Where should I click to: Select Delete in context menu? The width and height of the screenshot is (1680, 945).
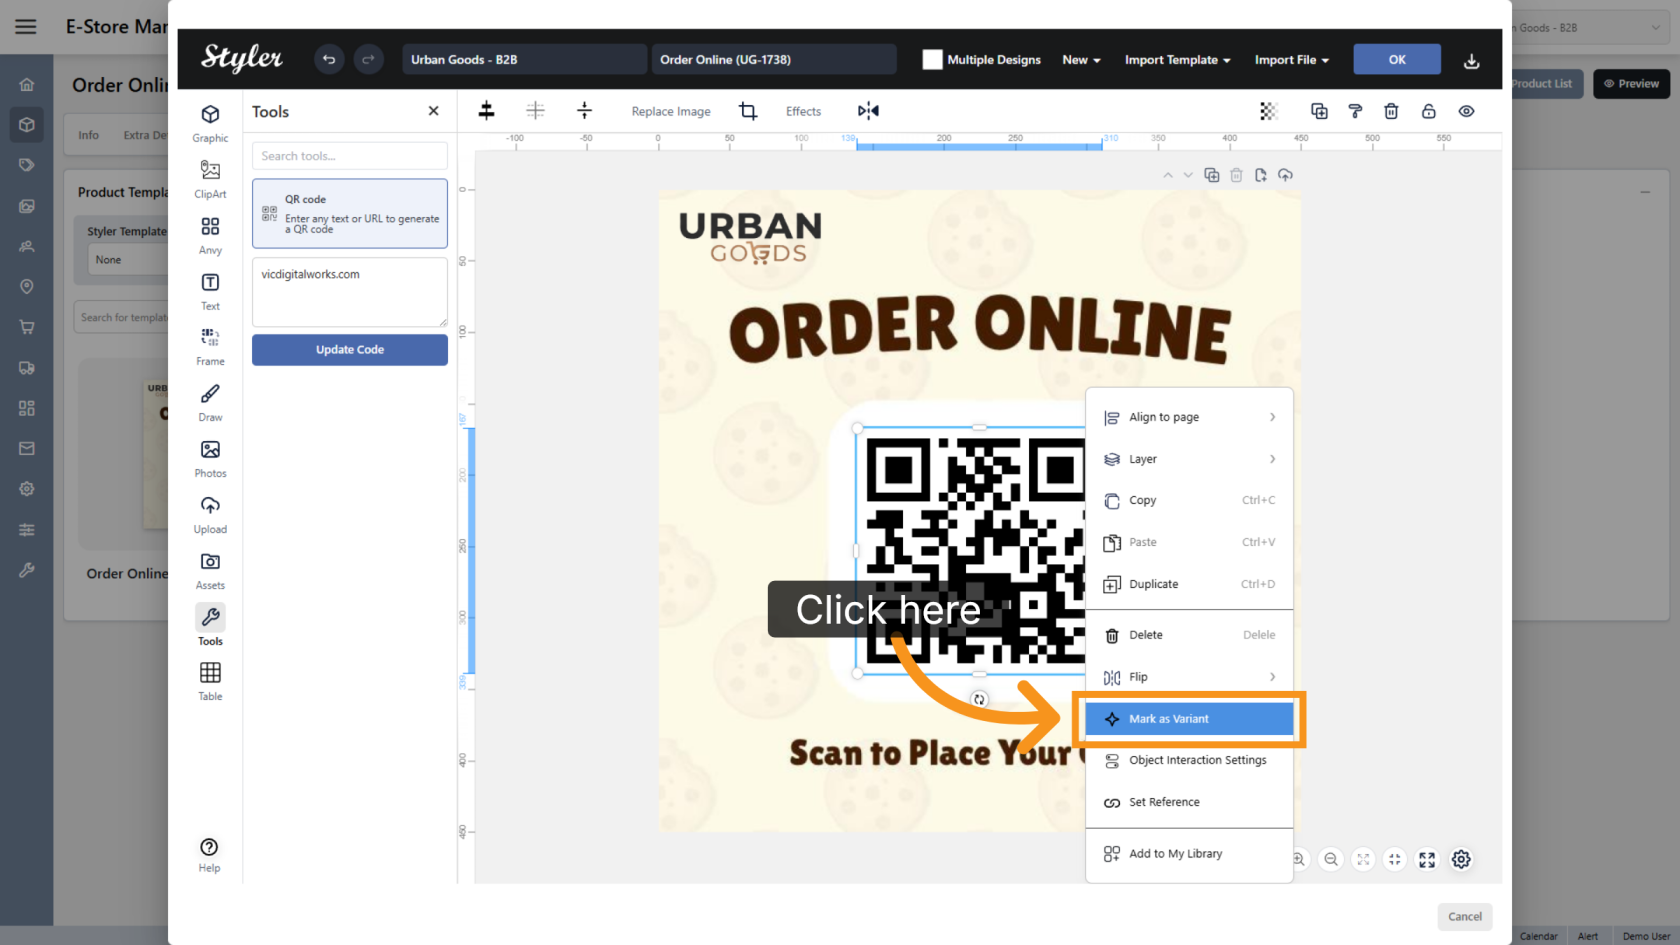1189,635
